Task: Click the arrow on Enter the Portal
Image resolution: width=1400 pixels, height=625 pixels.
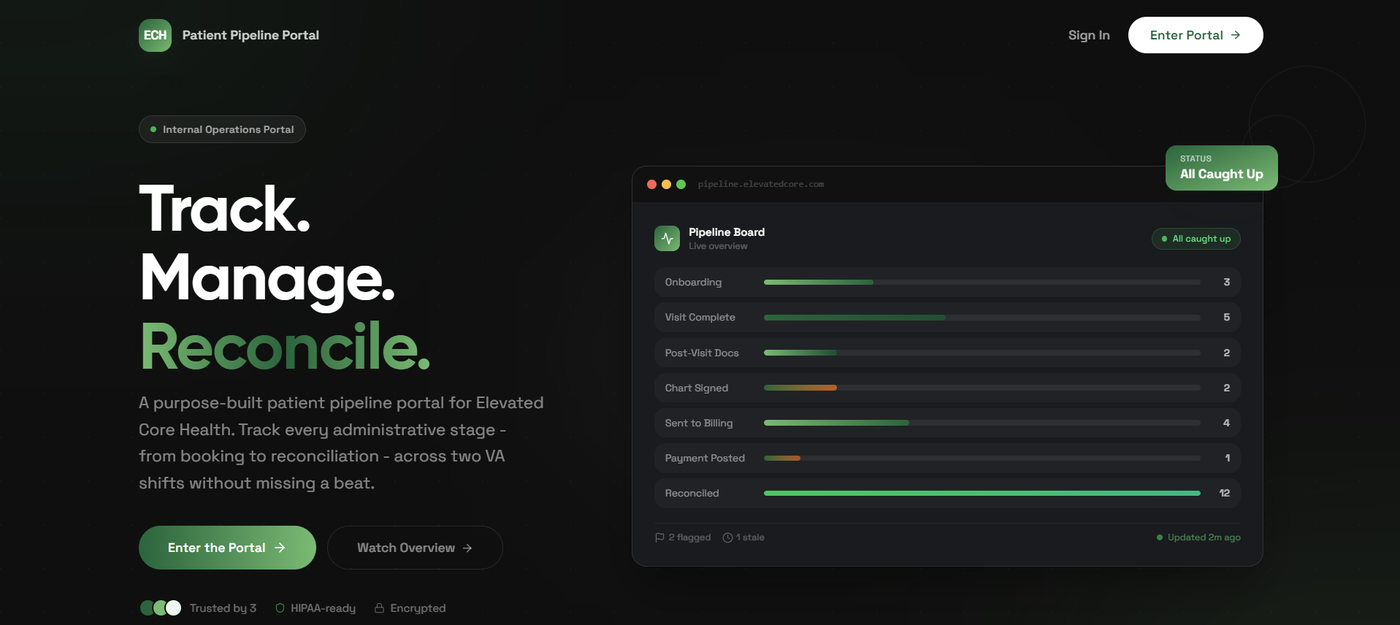Action: point(280,548)
